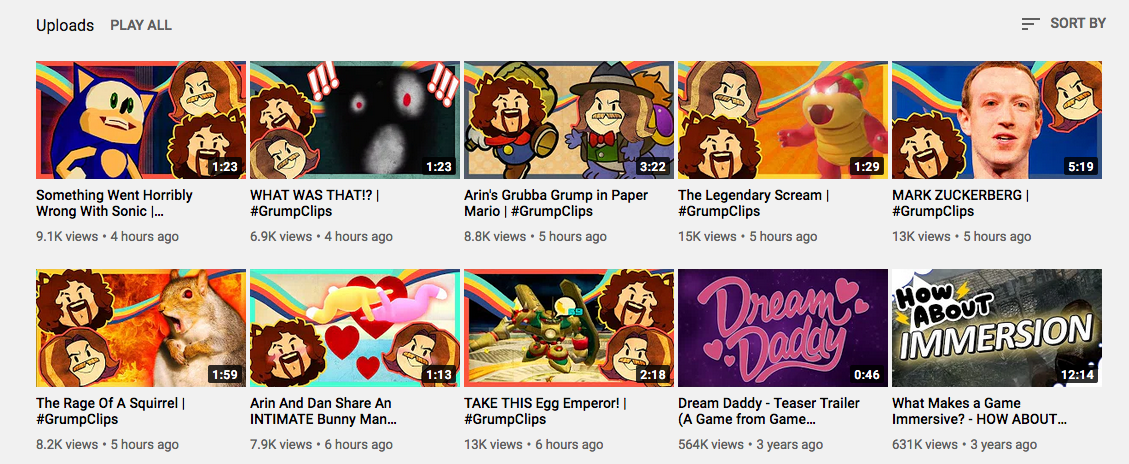Click '15K views • 5 hours ago' text
Image resolution: width=1129 pixels, height=464 pixels.
(747, 236)
